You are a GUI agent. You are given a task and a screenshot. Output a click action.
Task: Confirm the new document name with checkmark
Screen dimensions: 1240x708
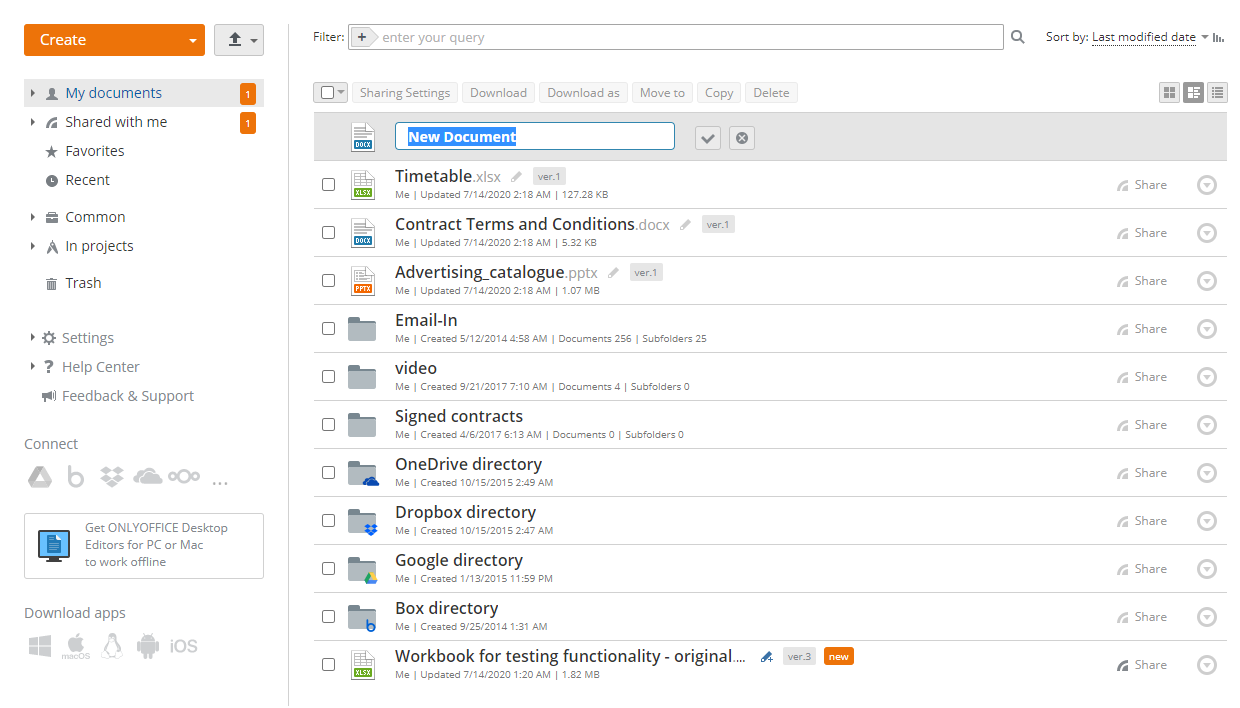(x=708, y=138)
